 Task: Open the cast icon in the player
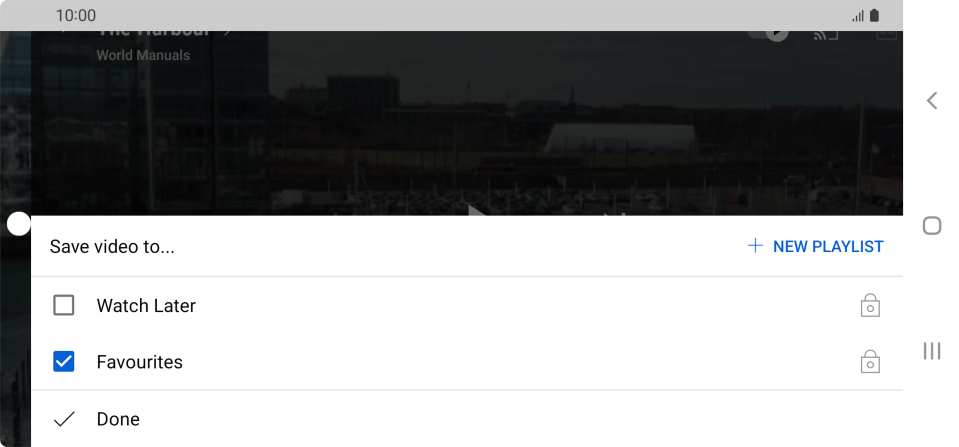825,35
